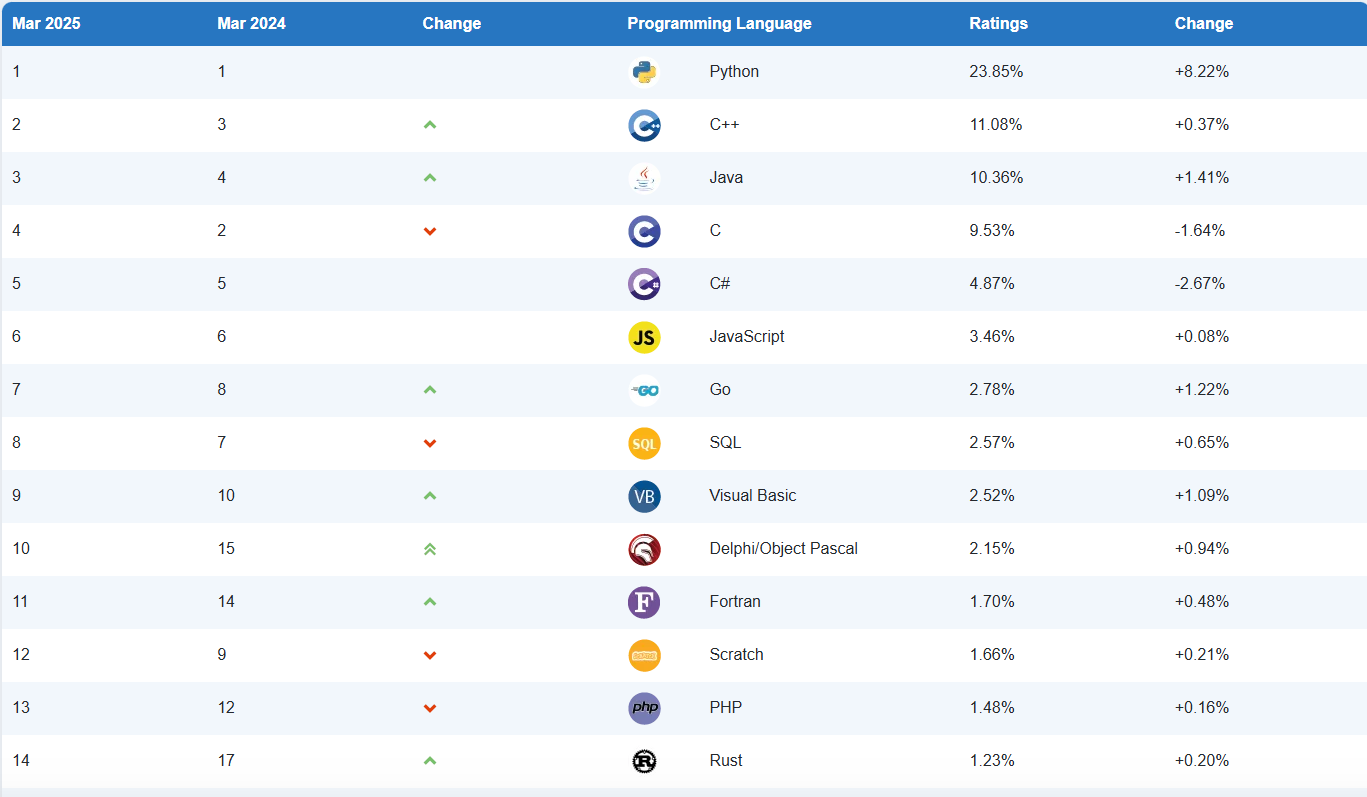Click the 2.57% rating for SQL
Image resolution: width=1367 pixels, height=797 pixels.
pos(992,443)
